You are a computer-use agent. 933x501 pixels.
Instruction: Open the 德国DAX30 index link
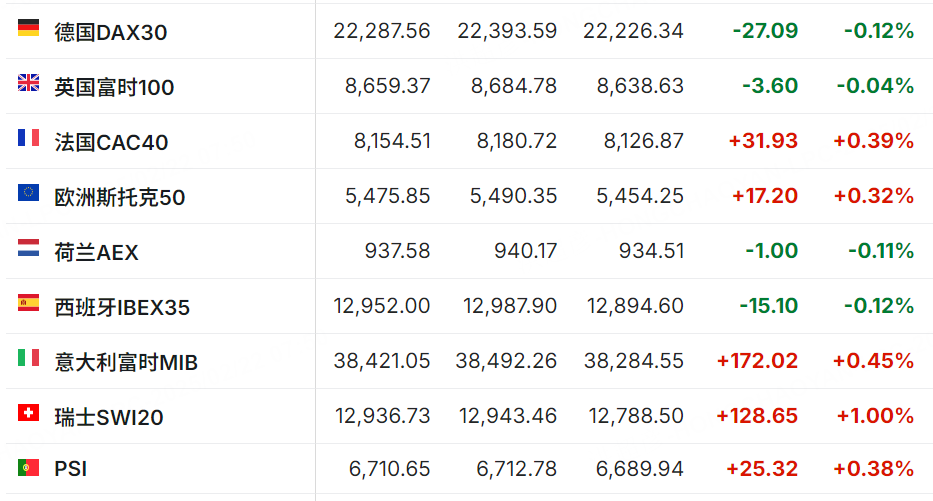[x=111, y=32]
